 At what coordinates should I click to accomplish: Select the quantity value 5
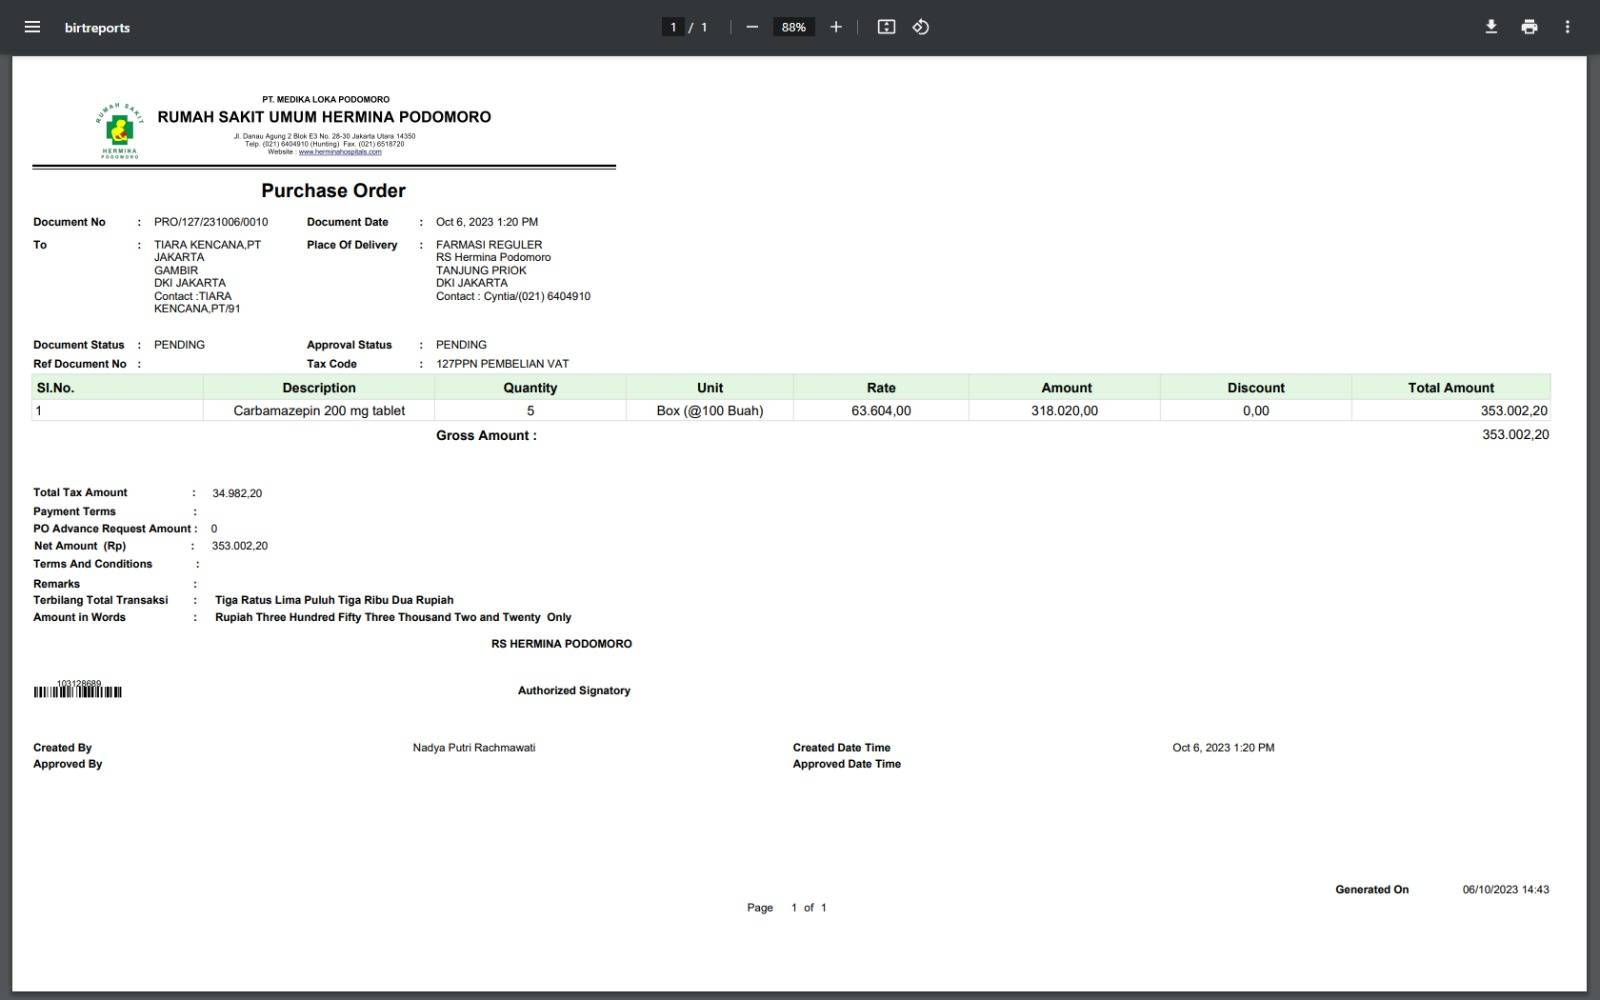coord(530,411)
